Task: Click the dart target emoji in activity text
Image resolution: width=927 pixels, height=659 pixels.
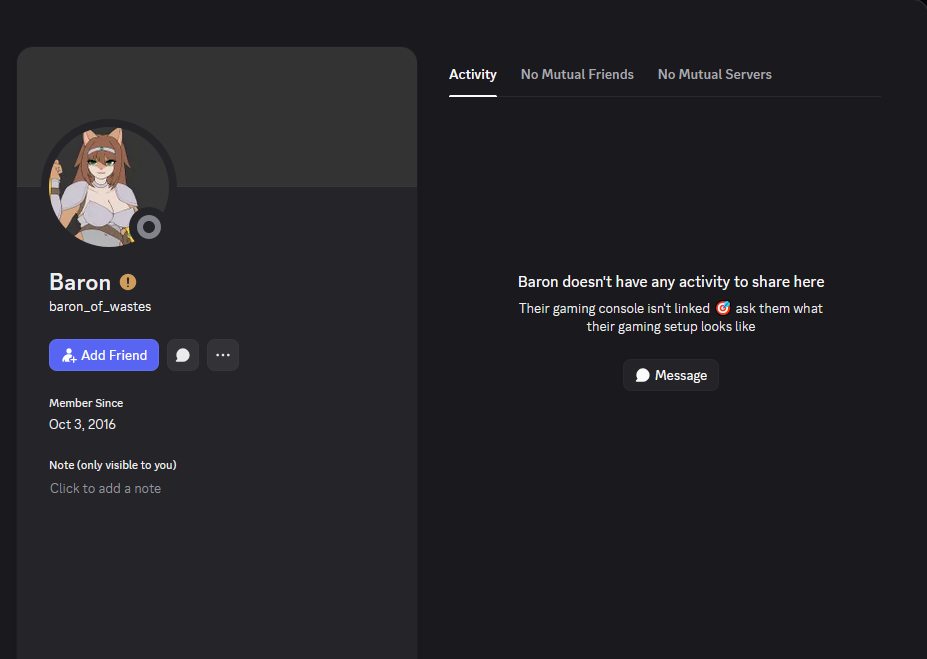Action: click(x=723, y=308)
